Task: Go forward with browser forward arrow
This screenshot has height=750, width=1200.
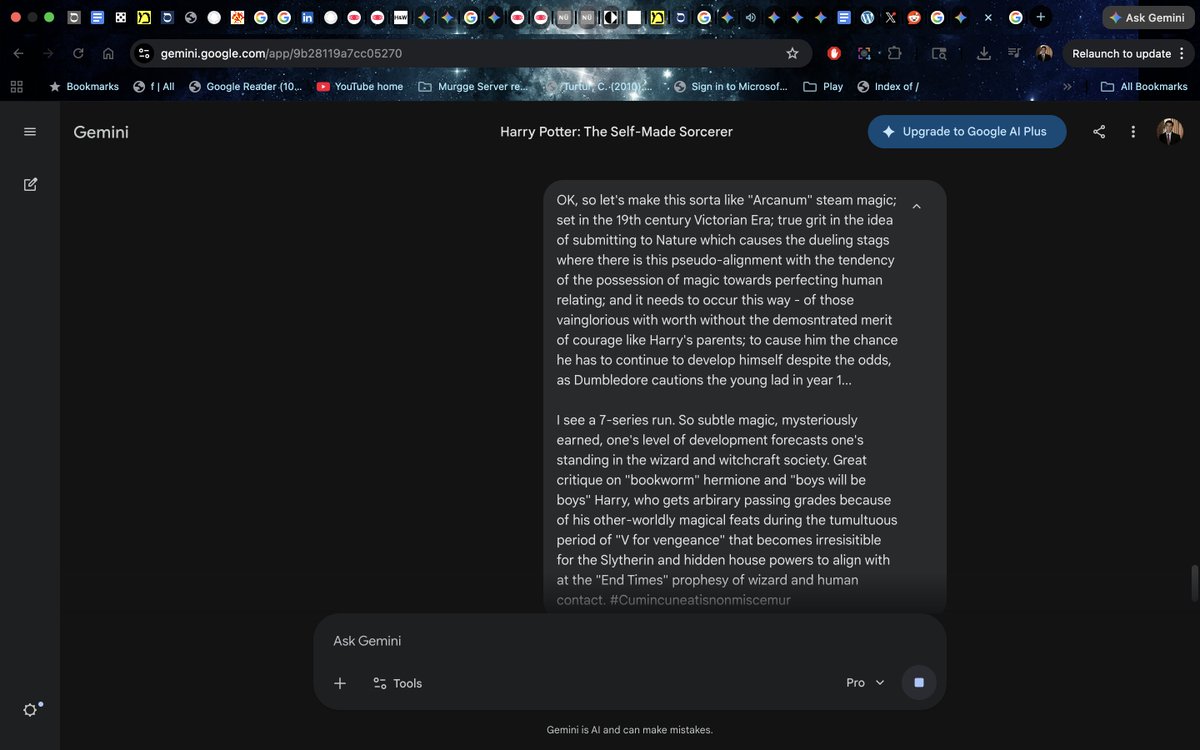Action: tap(48, 53)
